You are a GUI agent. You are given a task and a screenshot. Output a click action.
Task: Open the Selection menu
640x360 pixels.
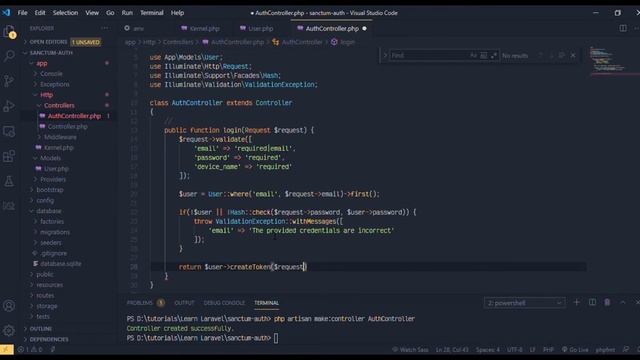point(65,13)
